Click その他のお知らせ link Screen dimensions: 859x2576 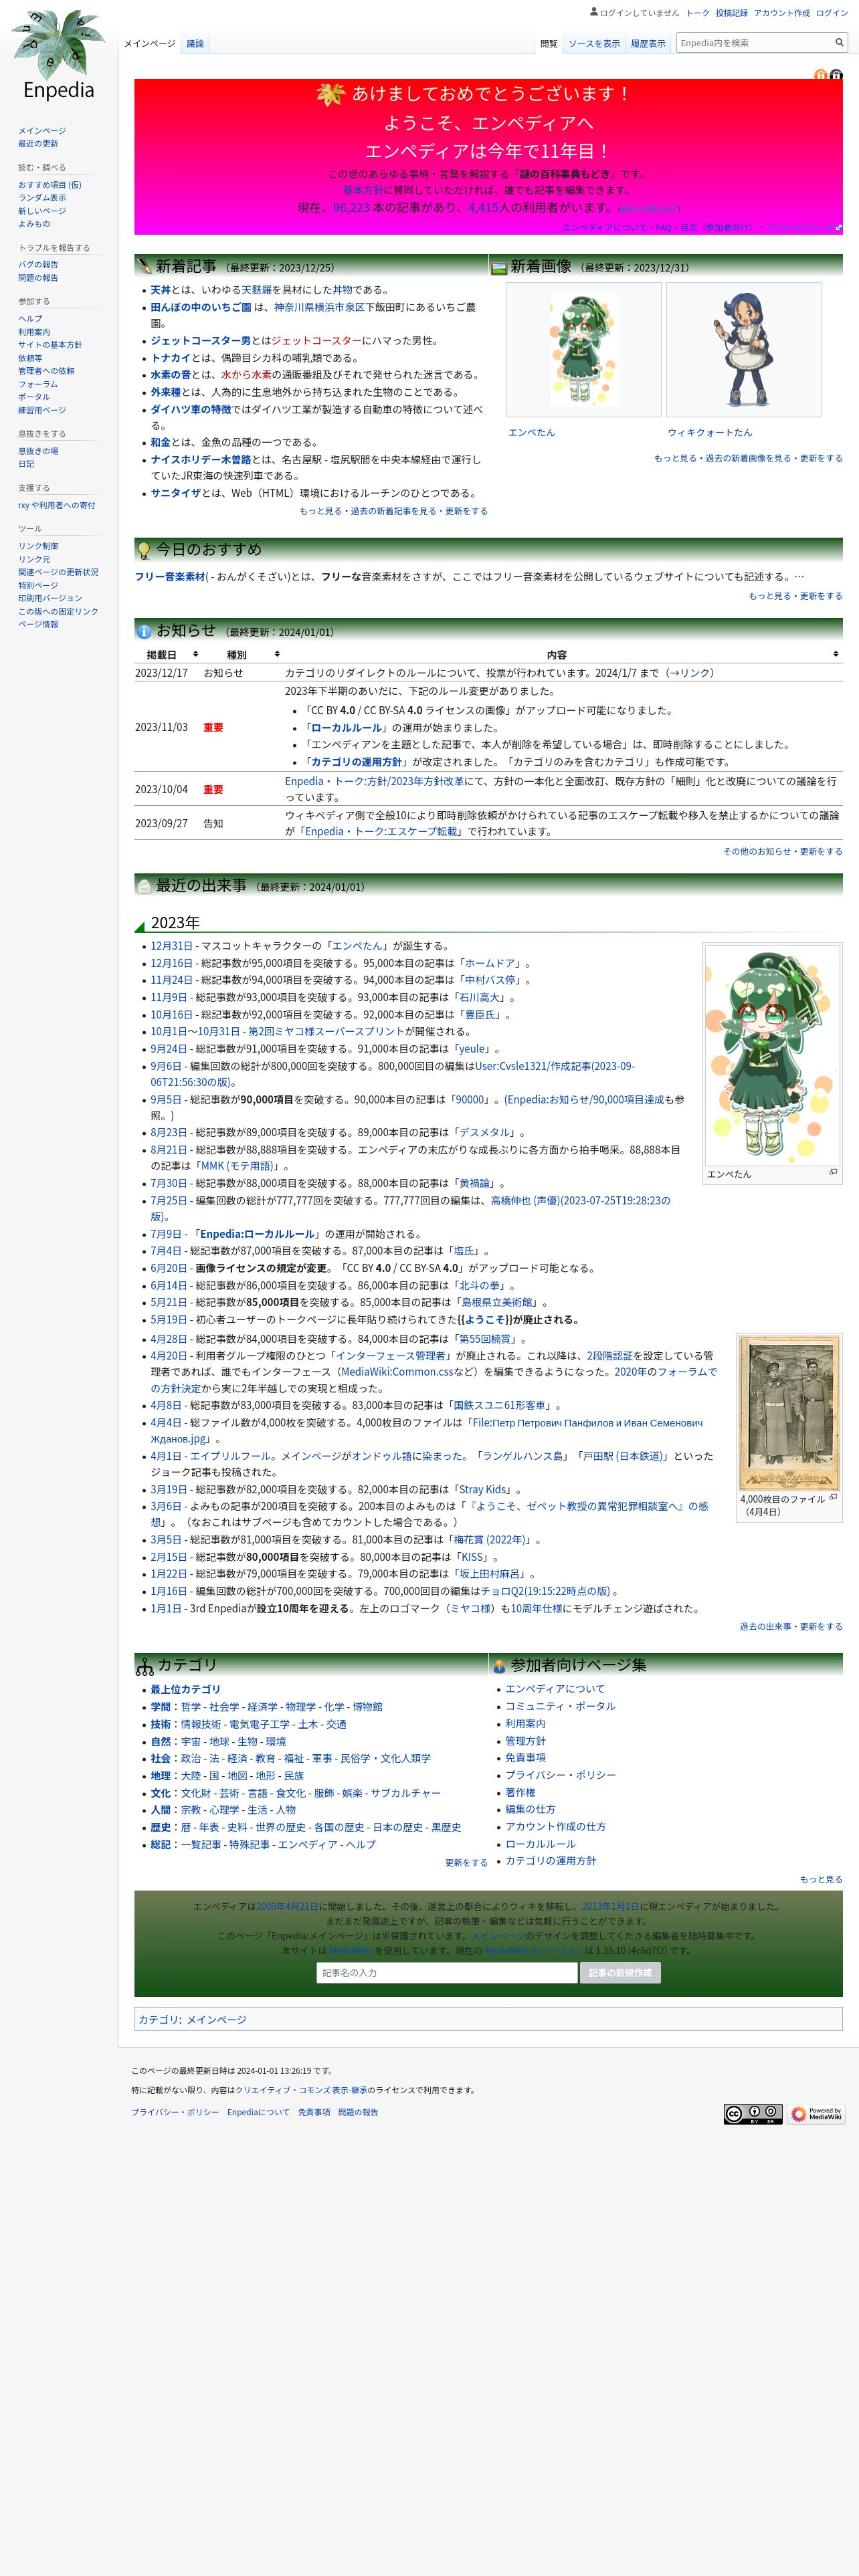click(757, 852)
